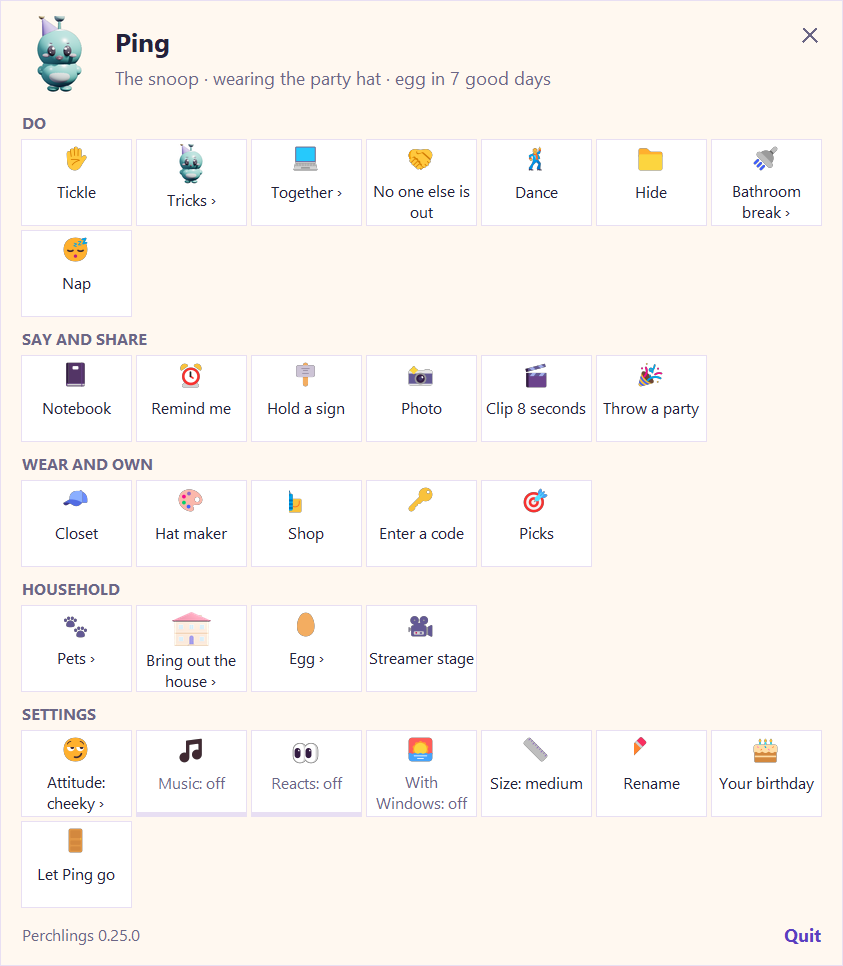Click the pet status line about the party hat

tap(333, 79)
